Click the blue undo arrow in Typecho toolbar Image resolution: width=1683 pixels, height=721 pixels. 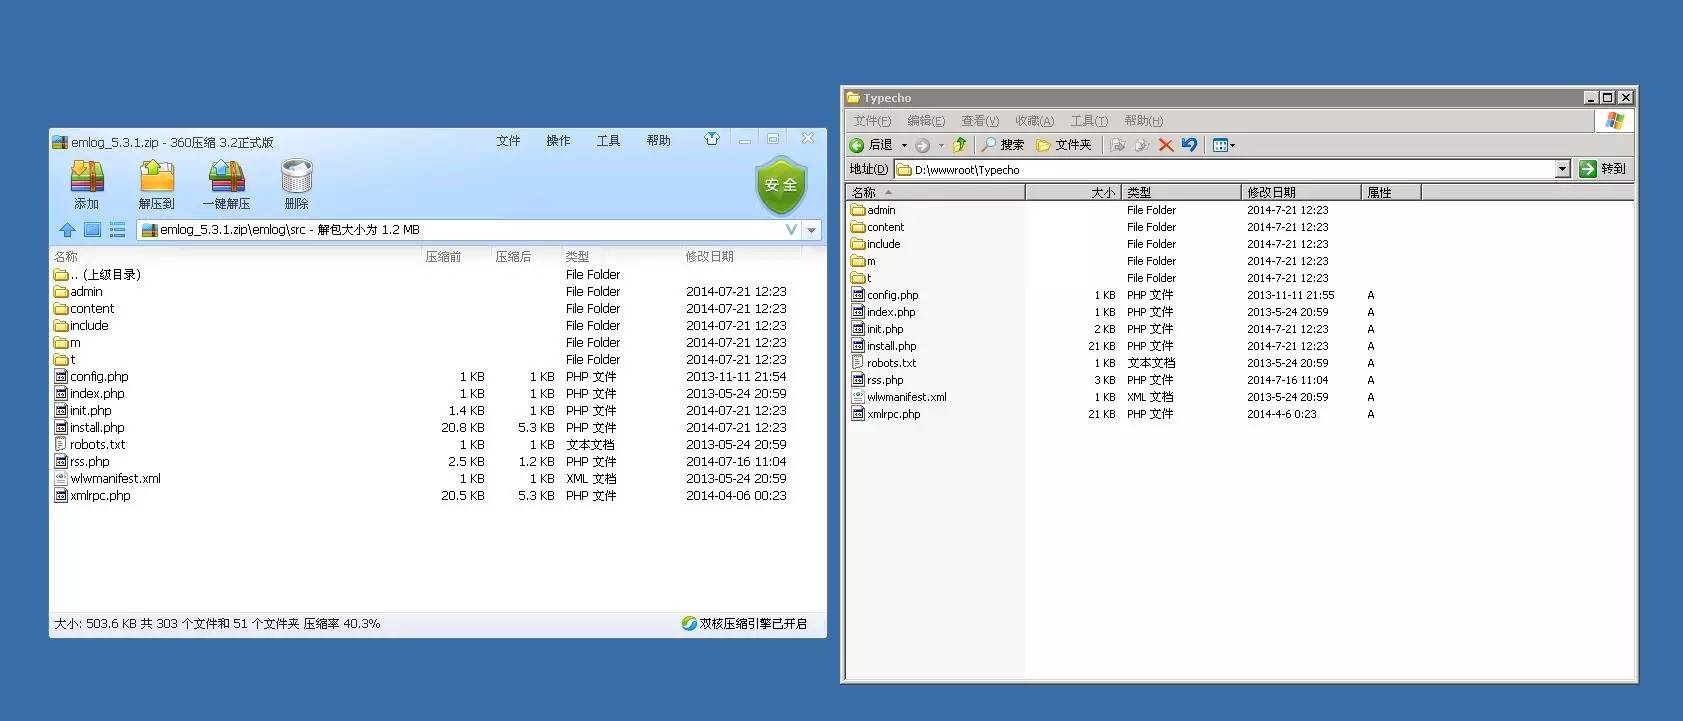tap(1189, 145)
